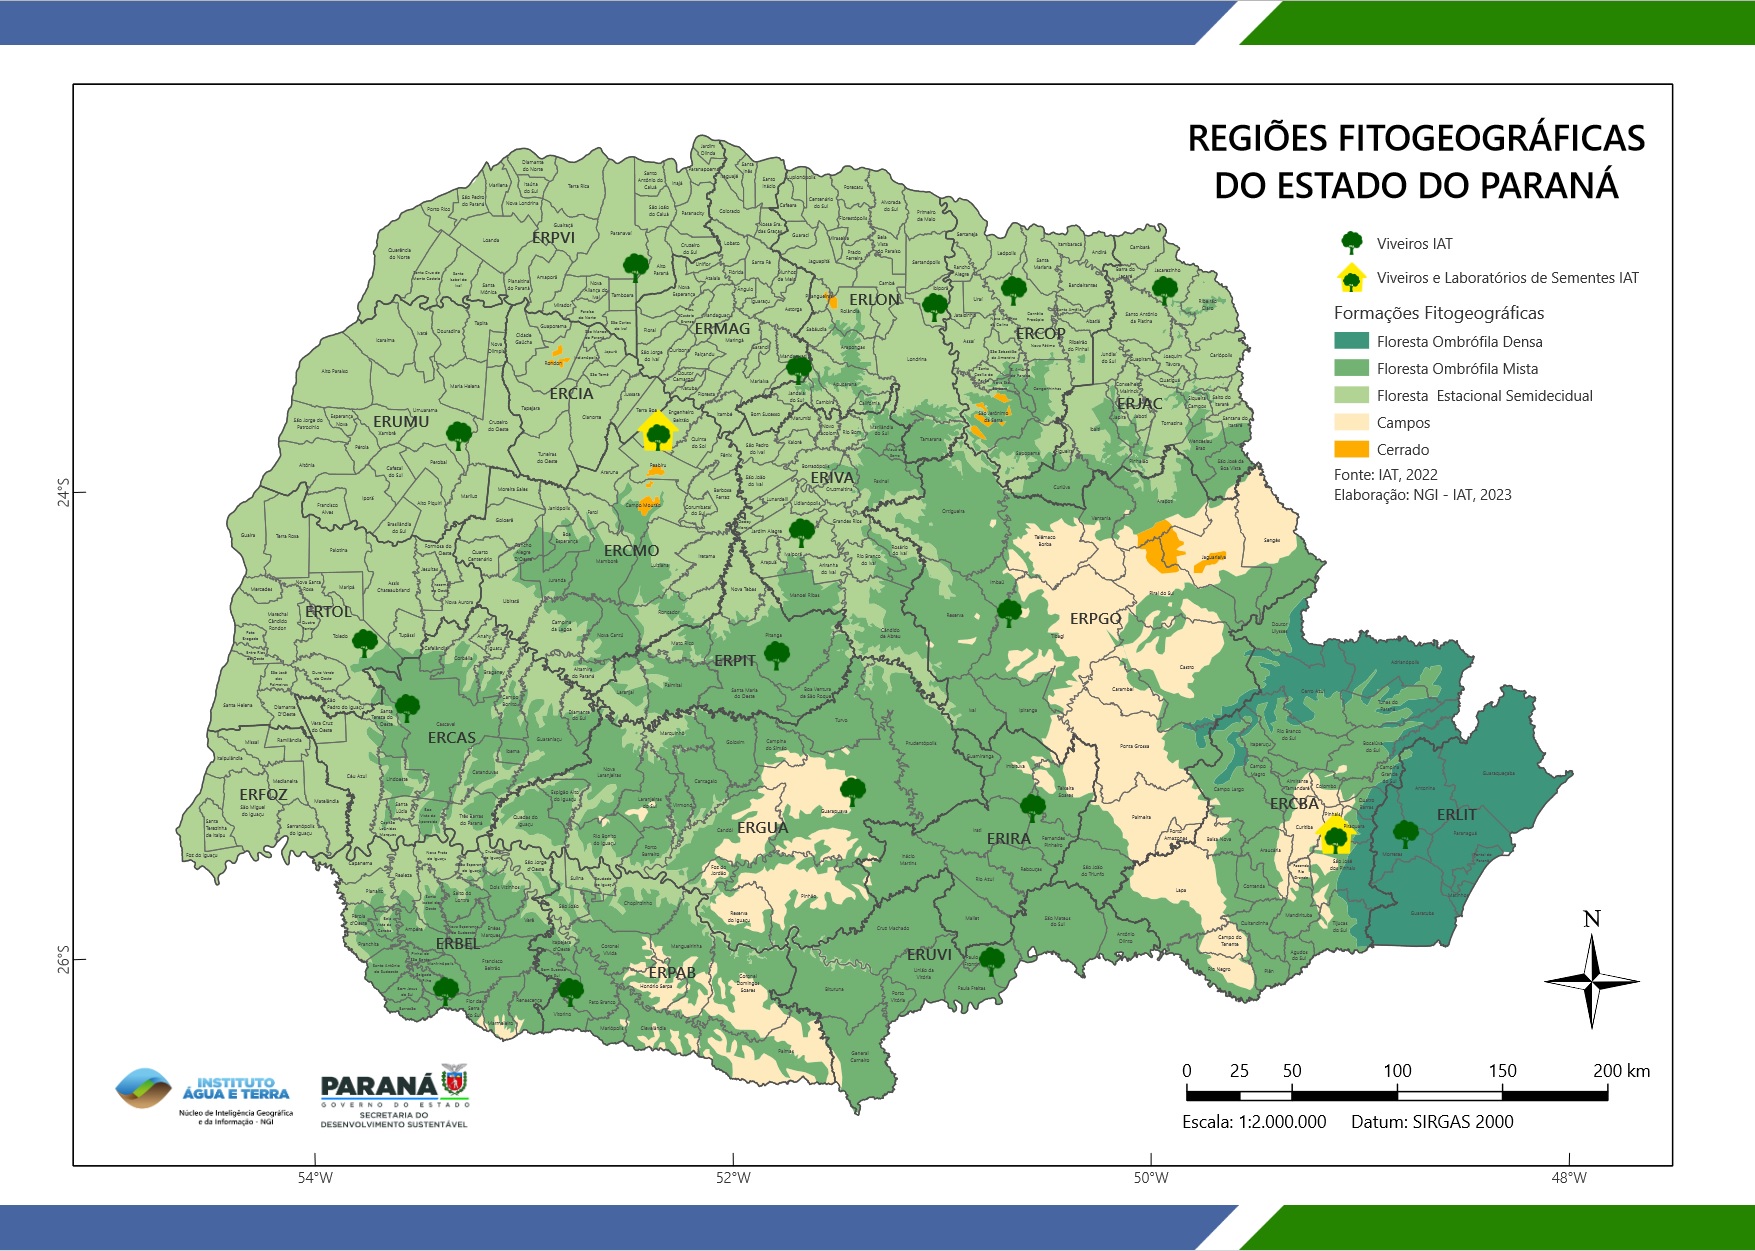Click the Viveiros IAT legend tree icon
Image resolution: width=1755 pixels, height=1251 pixels.
(x=1352, y=243)
